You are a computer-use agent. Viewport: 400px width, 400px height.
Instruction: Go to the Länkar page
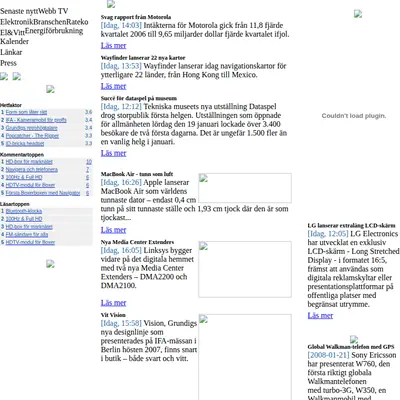click(x=11, y=52)
